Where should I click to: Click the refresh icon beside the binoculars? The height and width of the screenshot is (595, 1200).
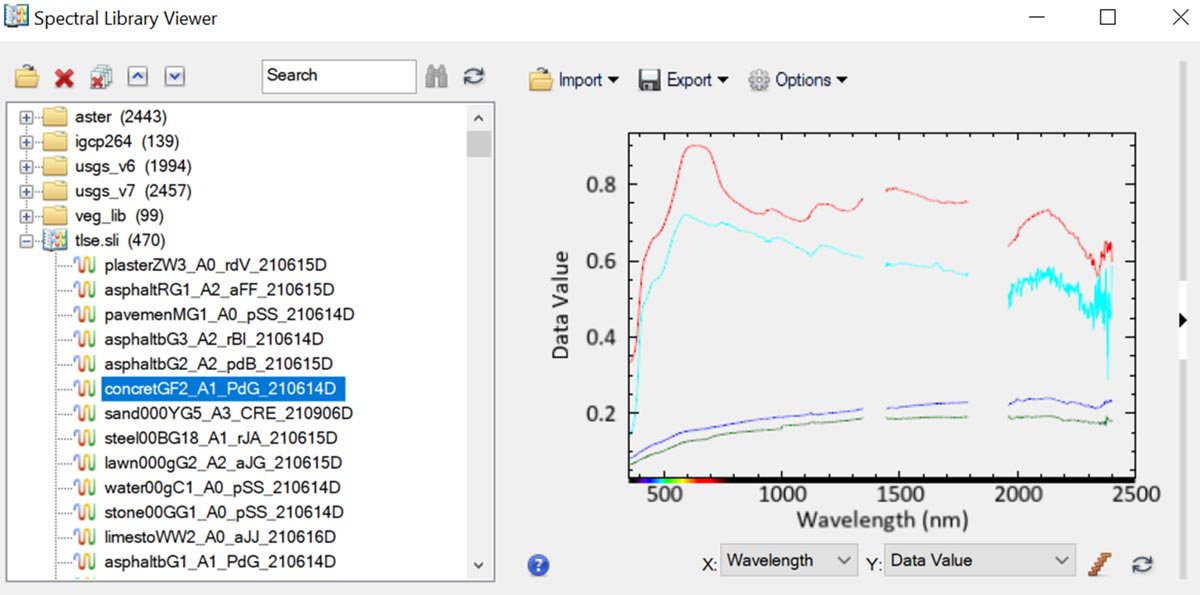point(473,77)
